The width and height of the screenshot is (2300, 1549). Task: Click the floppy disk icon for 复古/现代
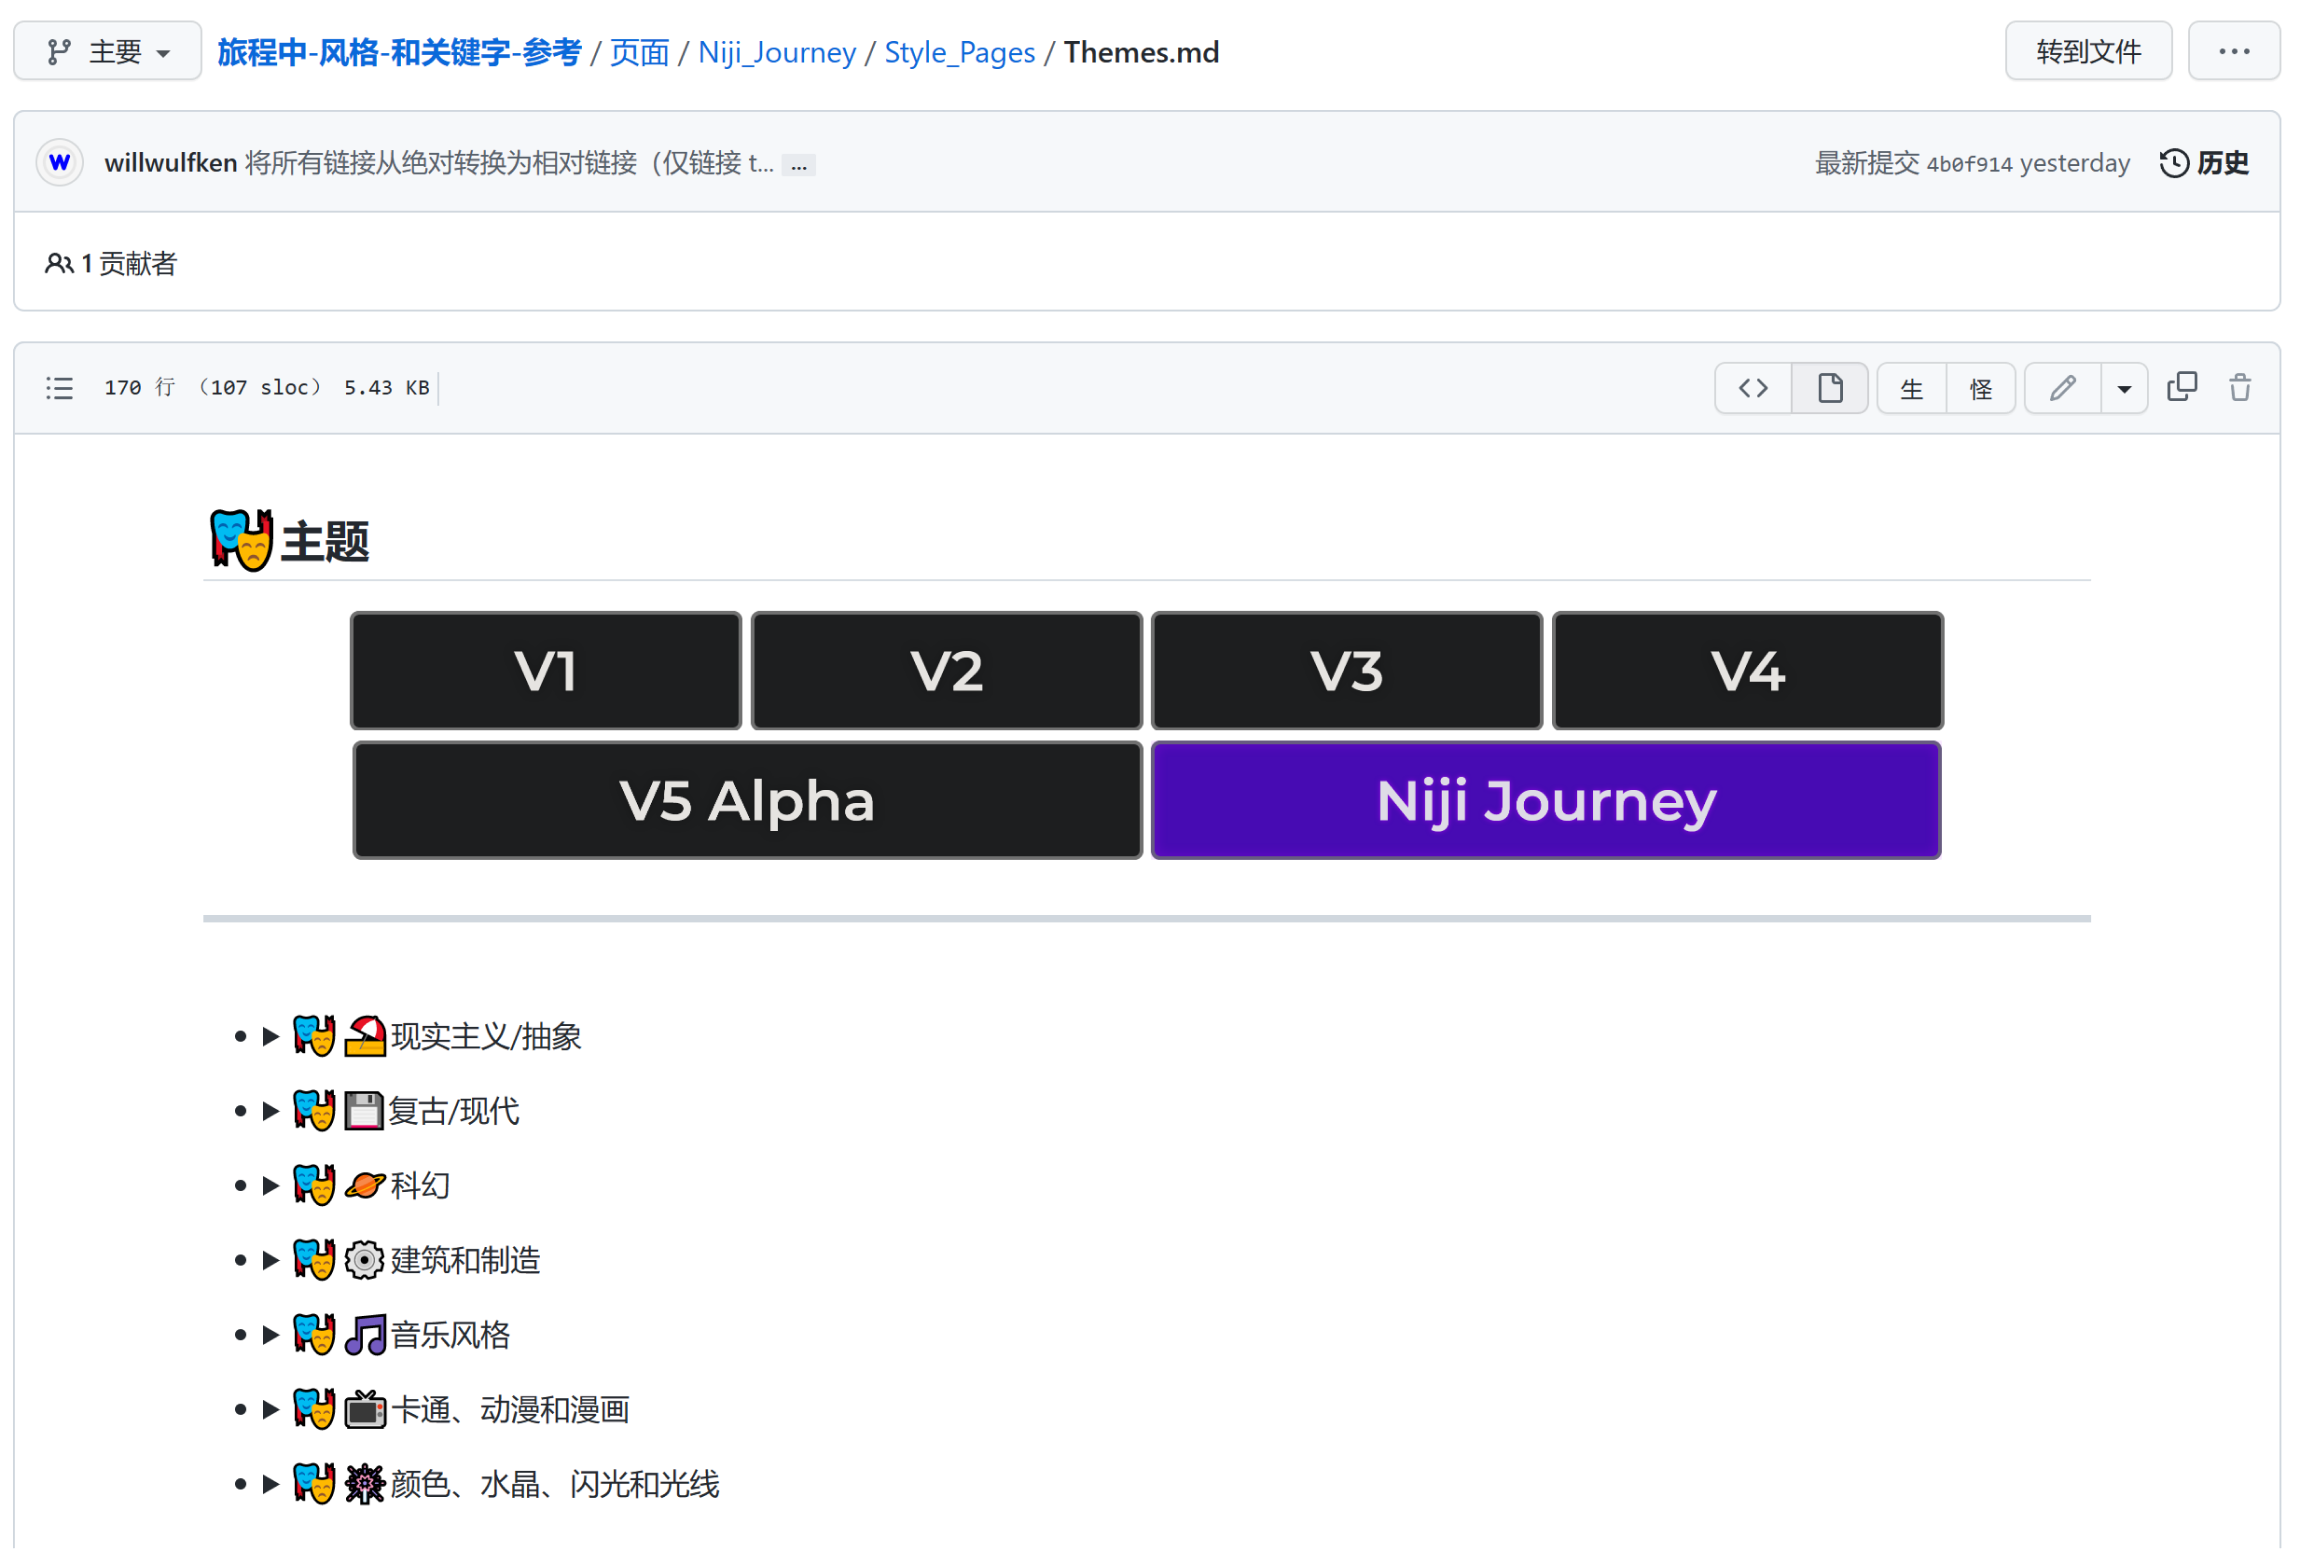[364, 1111]
